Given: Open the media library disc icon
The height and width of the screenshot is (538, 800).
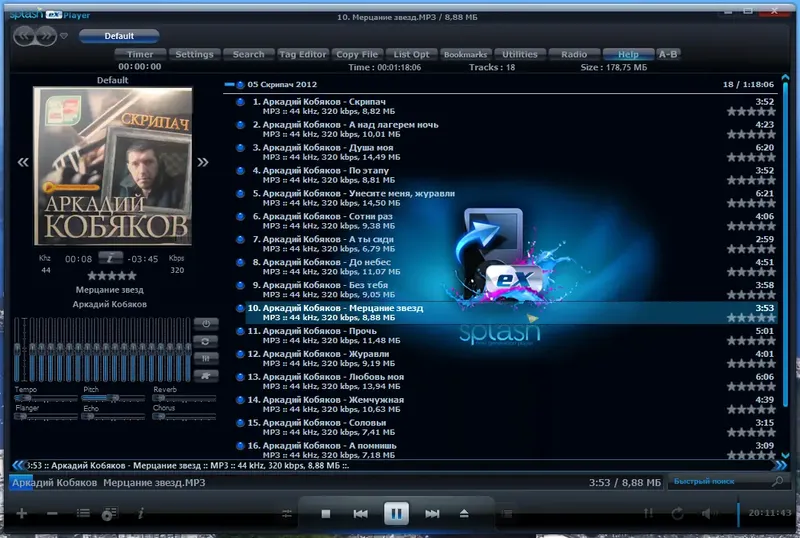Looking at the screenshot, I should click(x=109, y=513).
